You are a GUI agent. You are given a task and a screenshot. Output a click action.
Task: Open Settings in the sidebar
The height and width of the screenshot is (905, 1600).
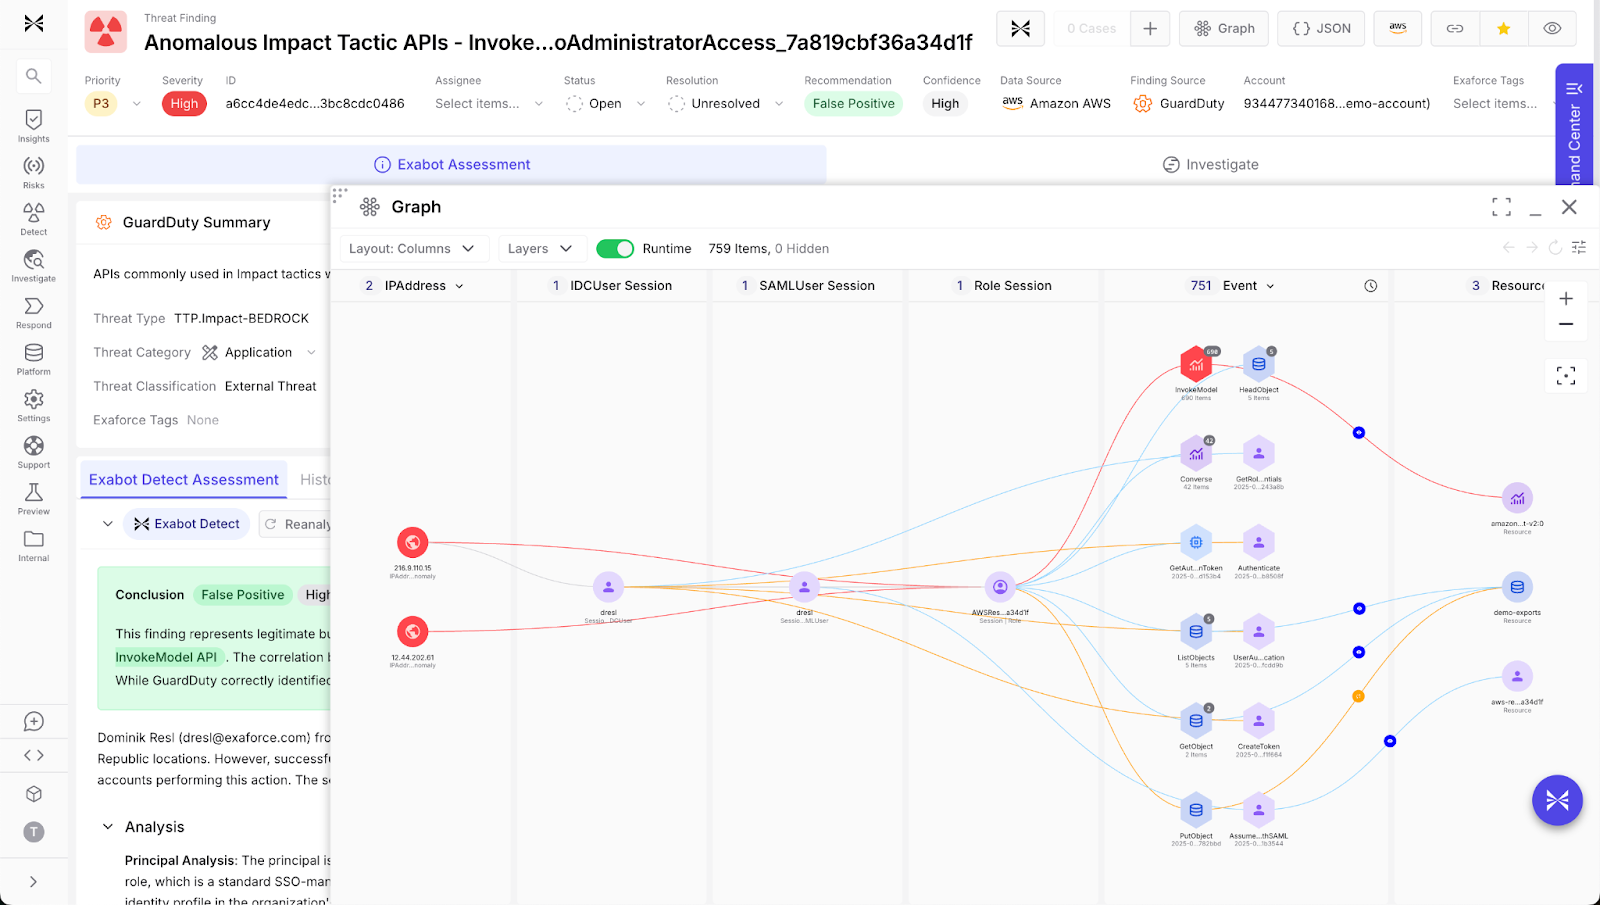click(33, 406)
